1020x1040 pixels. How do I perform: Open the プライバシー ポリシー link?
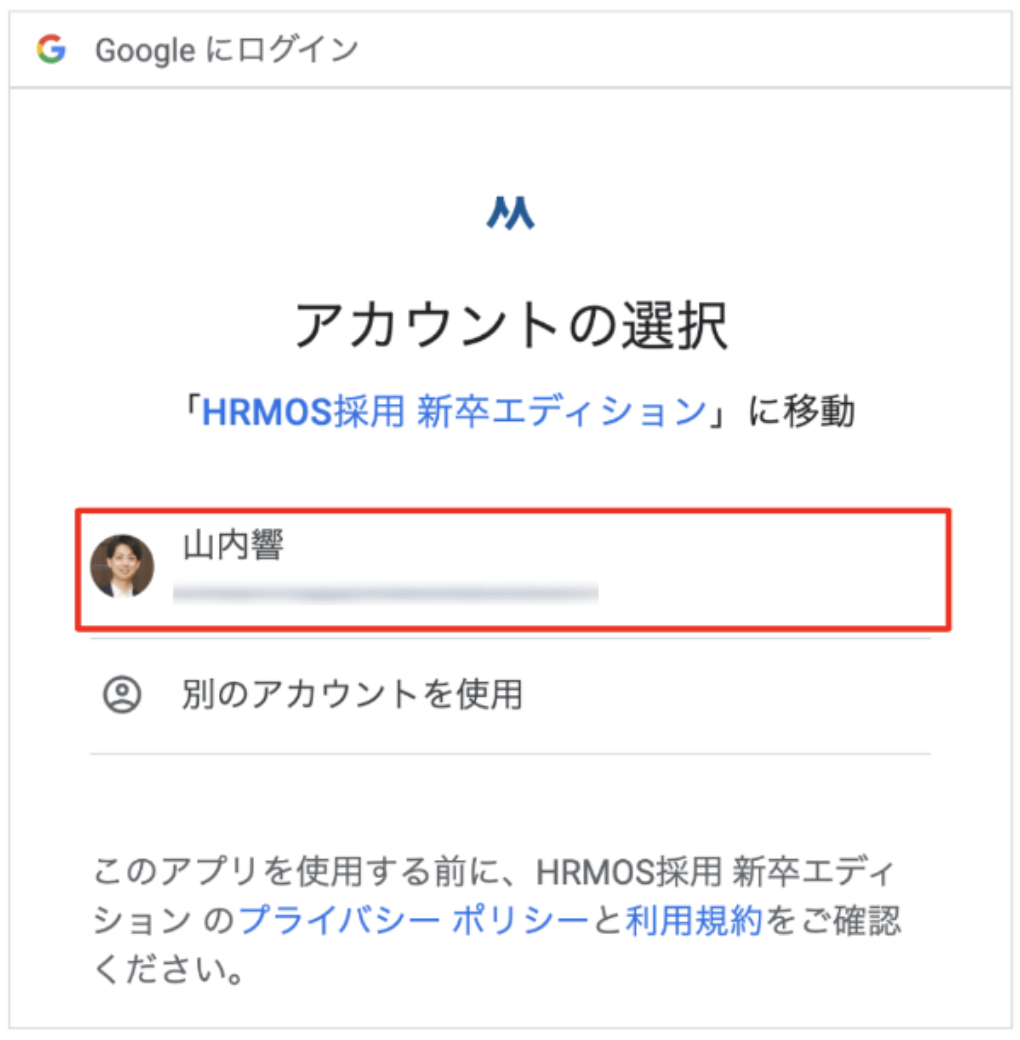[414, 920]
